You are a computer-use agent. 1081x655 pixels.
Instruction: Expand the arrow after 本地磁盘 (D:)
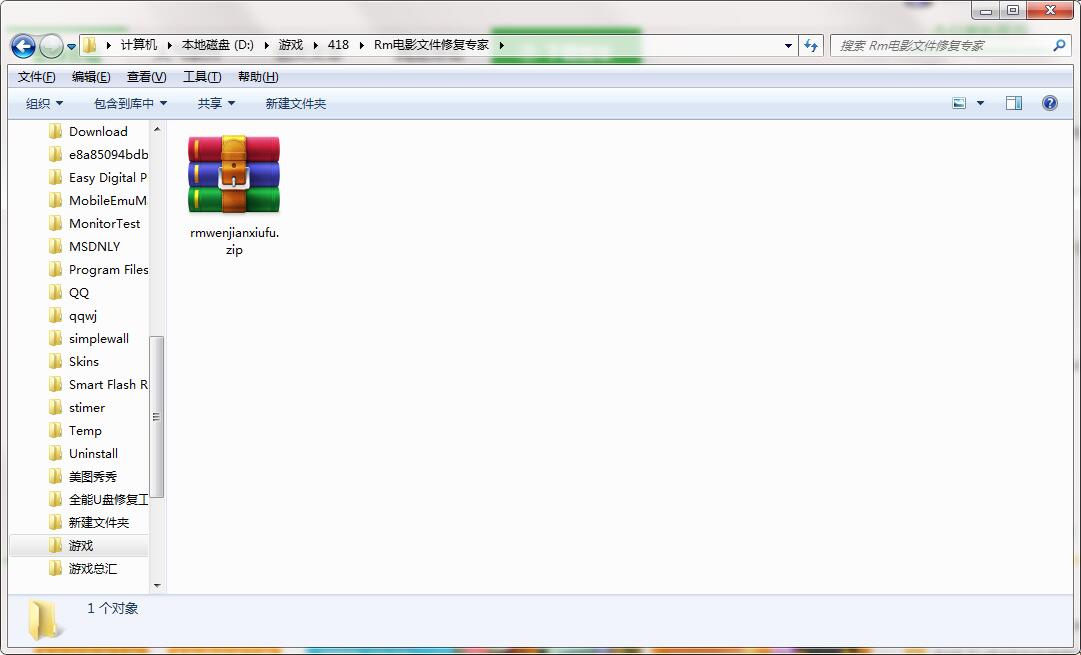(266, 46)
